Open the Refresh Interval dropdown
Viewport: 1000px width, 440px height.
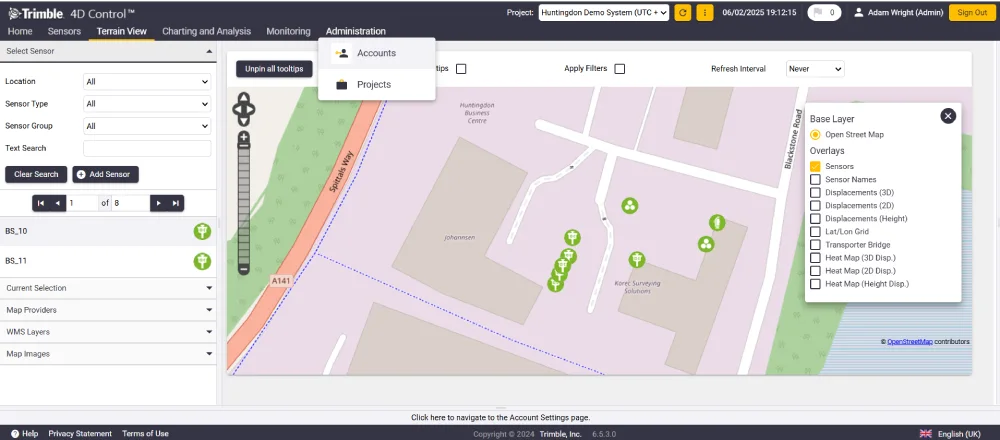pos(815,69)
